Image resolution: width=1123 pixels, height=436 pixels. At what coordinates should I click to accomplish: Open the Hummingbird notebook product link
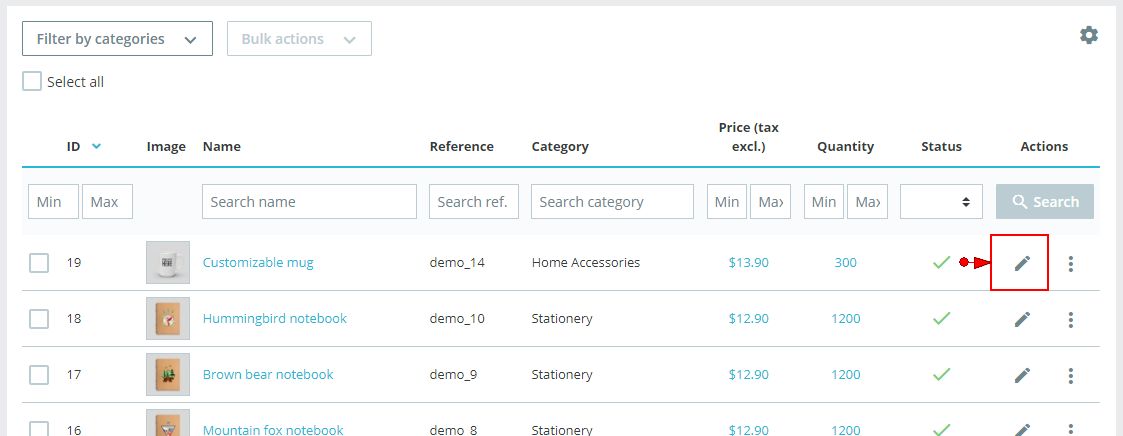(x=274, y=318)
